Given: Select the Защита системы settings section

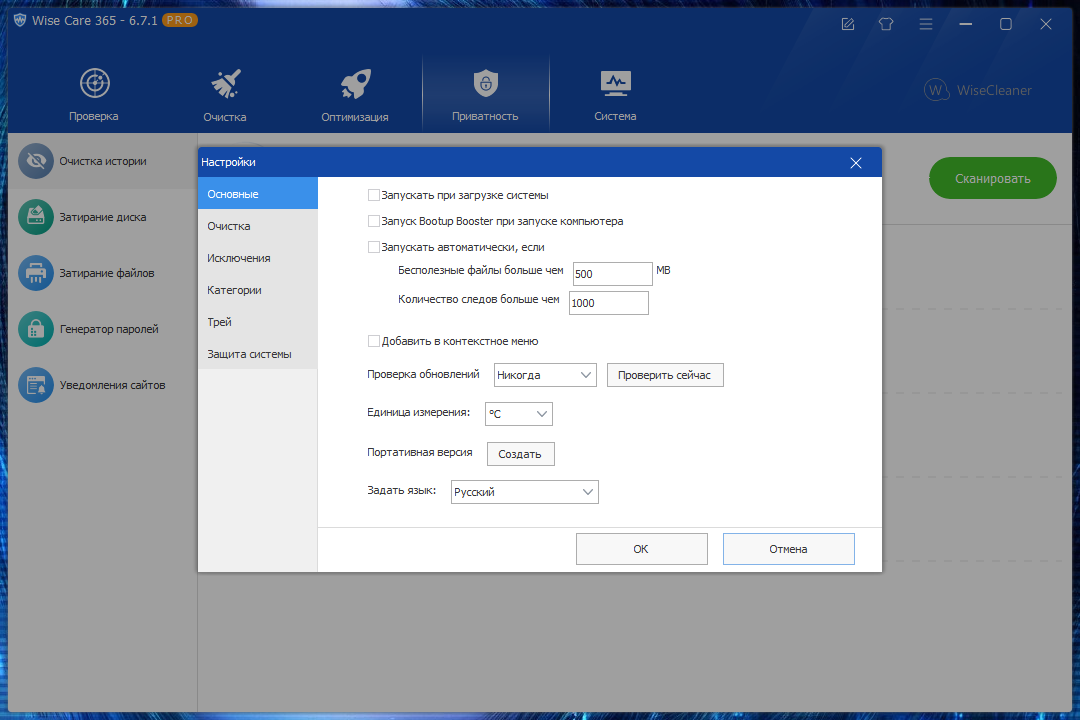Looking at the screenshot, I should 249,354.
